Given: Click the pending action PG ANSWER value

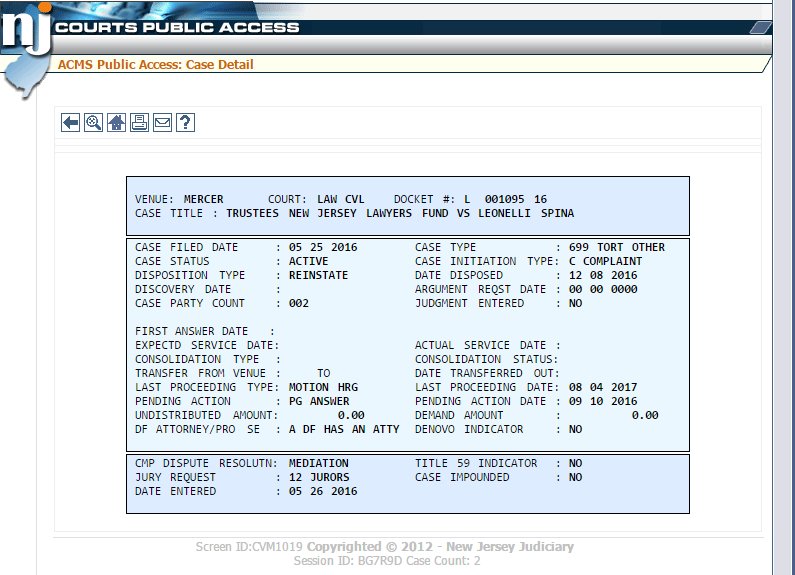Looking at the screenshot, I should coord(318,401).
